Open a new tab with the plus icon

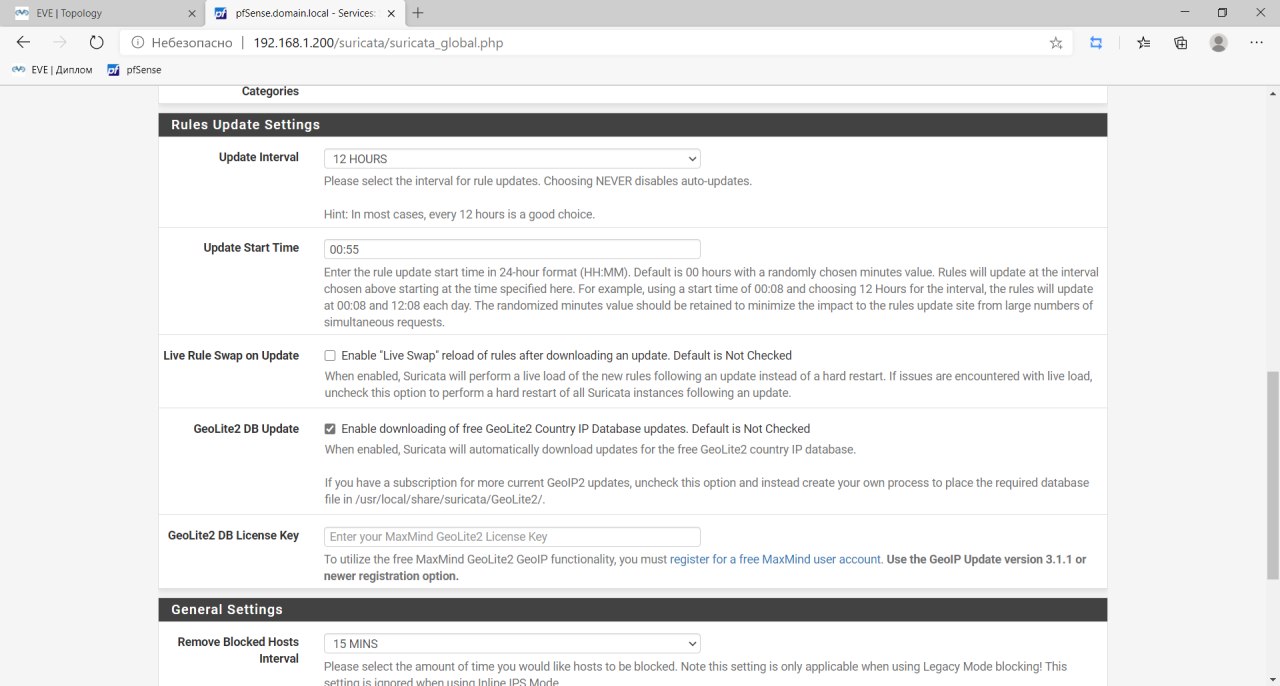tap(418, 13)
